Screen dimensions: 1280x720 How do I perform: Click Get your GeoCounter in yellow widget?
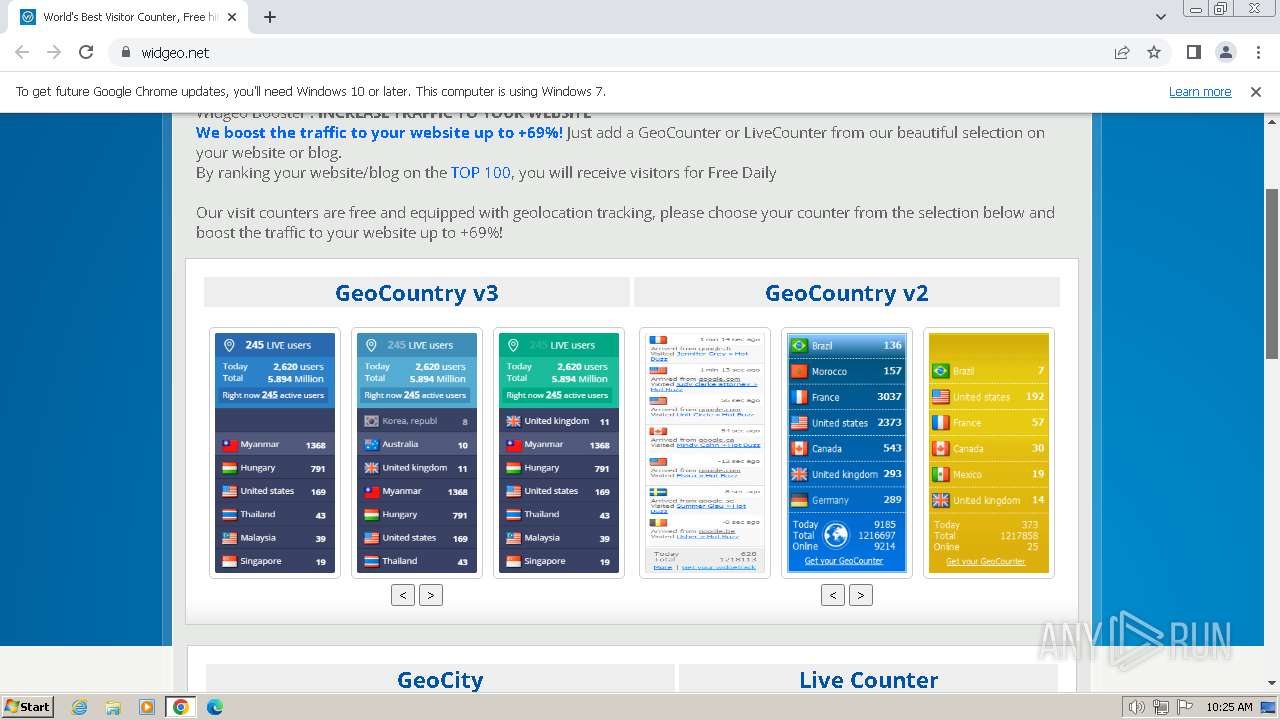986,561
